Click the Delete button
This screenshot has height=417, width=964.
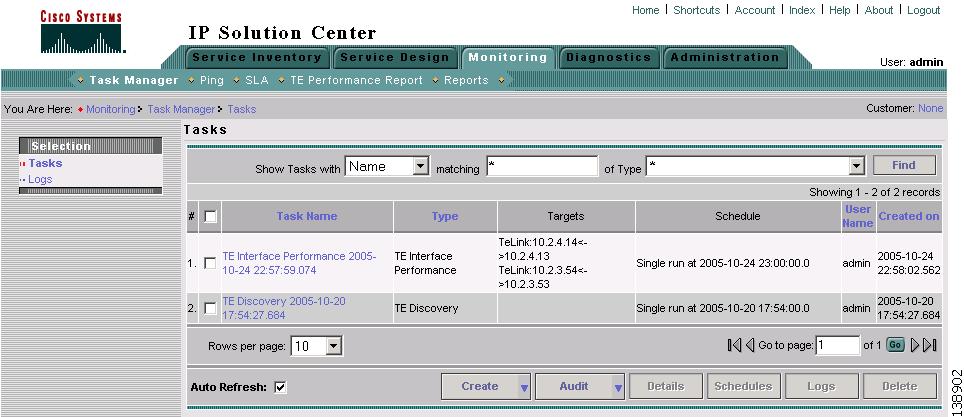click(x=899, y=386)
